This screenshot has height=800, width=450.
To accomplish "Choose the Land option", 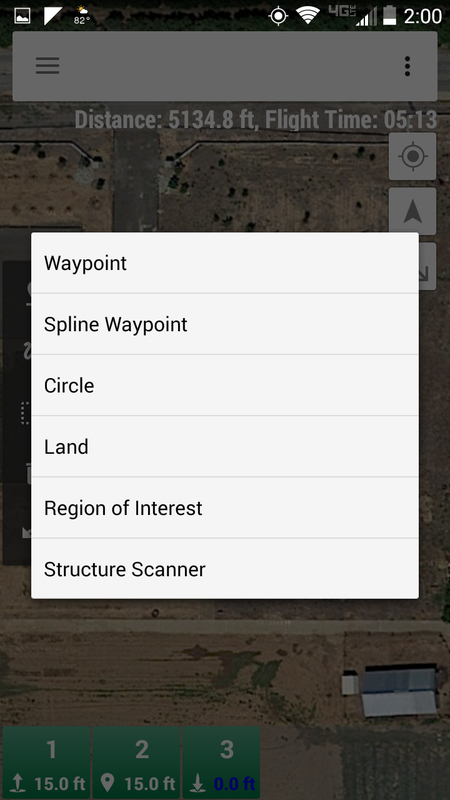I will click(x=225, y=446).
